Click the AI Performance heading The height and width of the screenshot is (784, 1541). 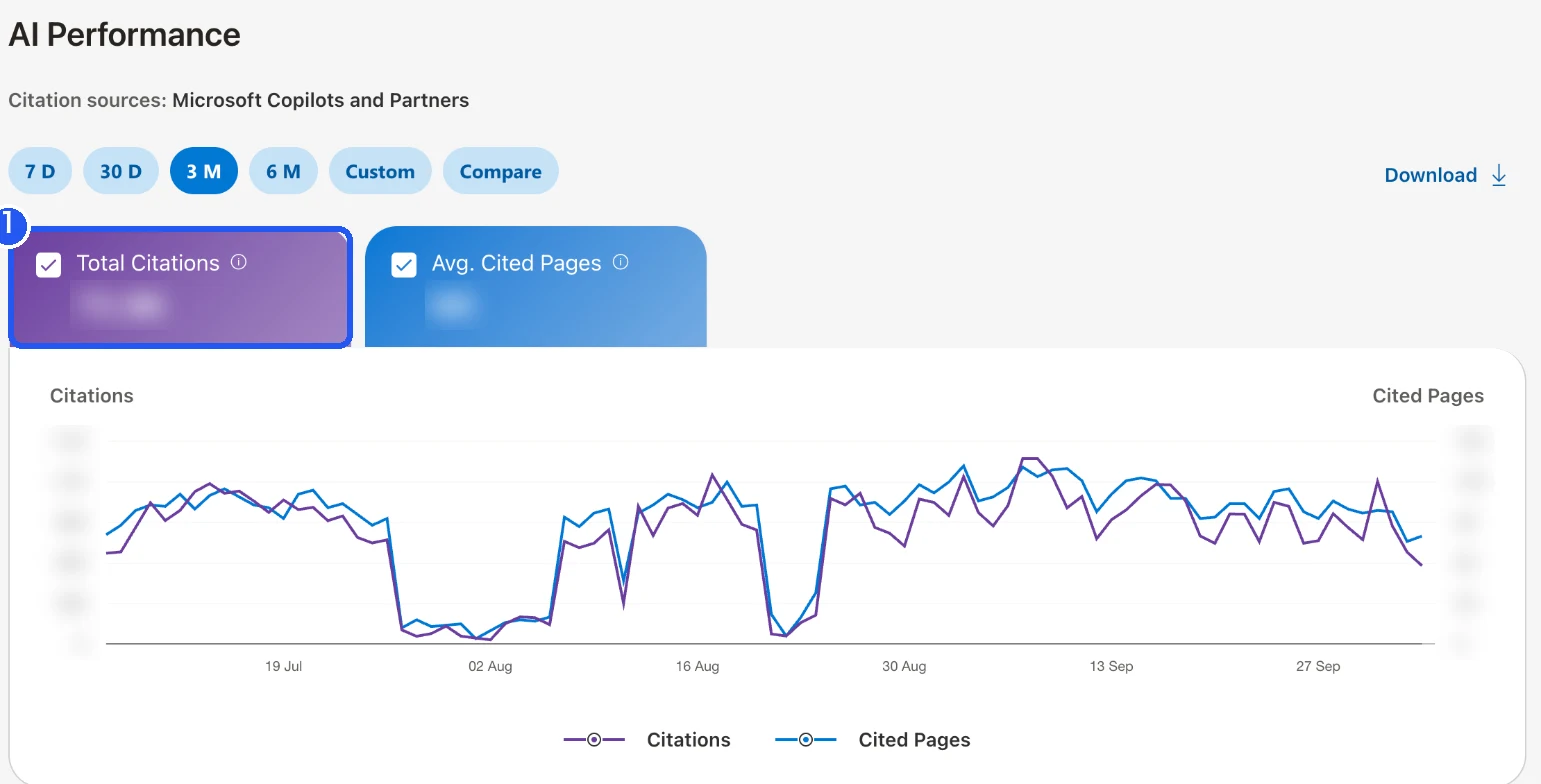click(x=125, y=35)
